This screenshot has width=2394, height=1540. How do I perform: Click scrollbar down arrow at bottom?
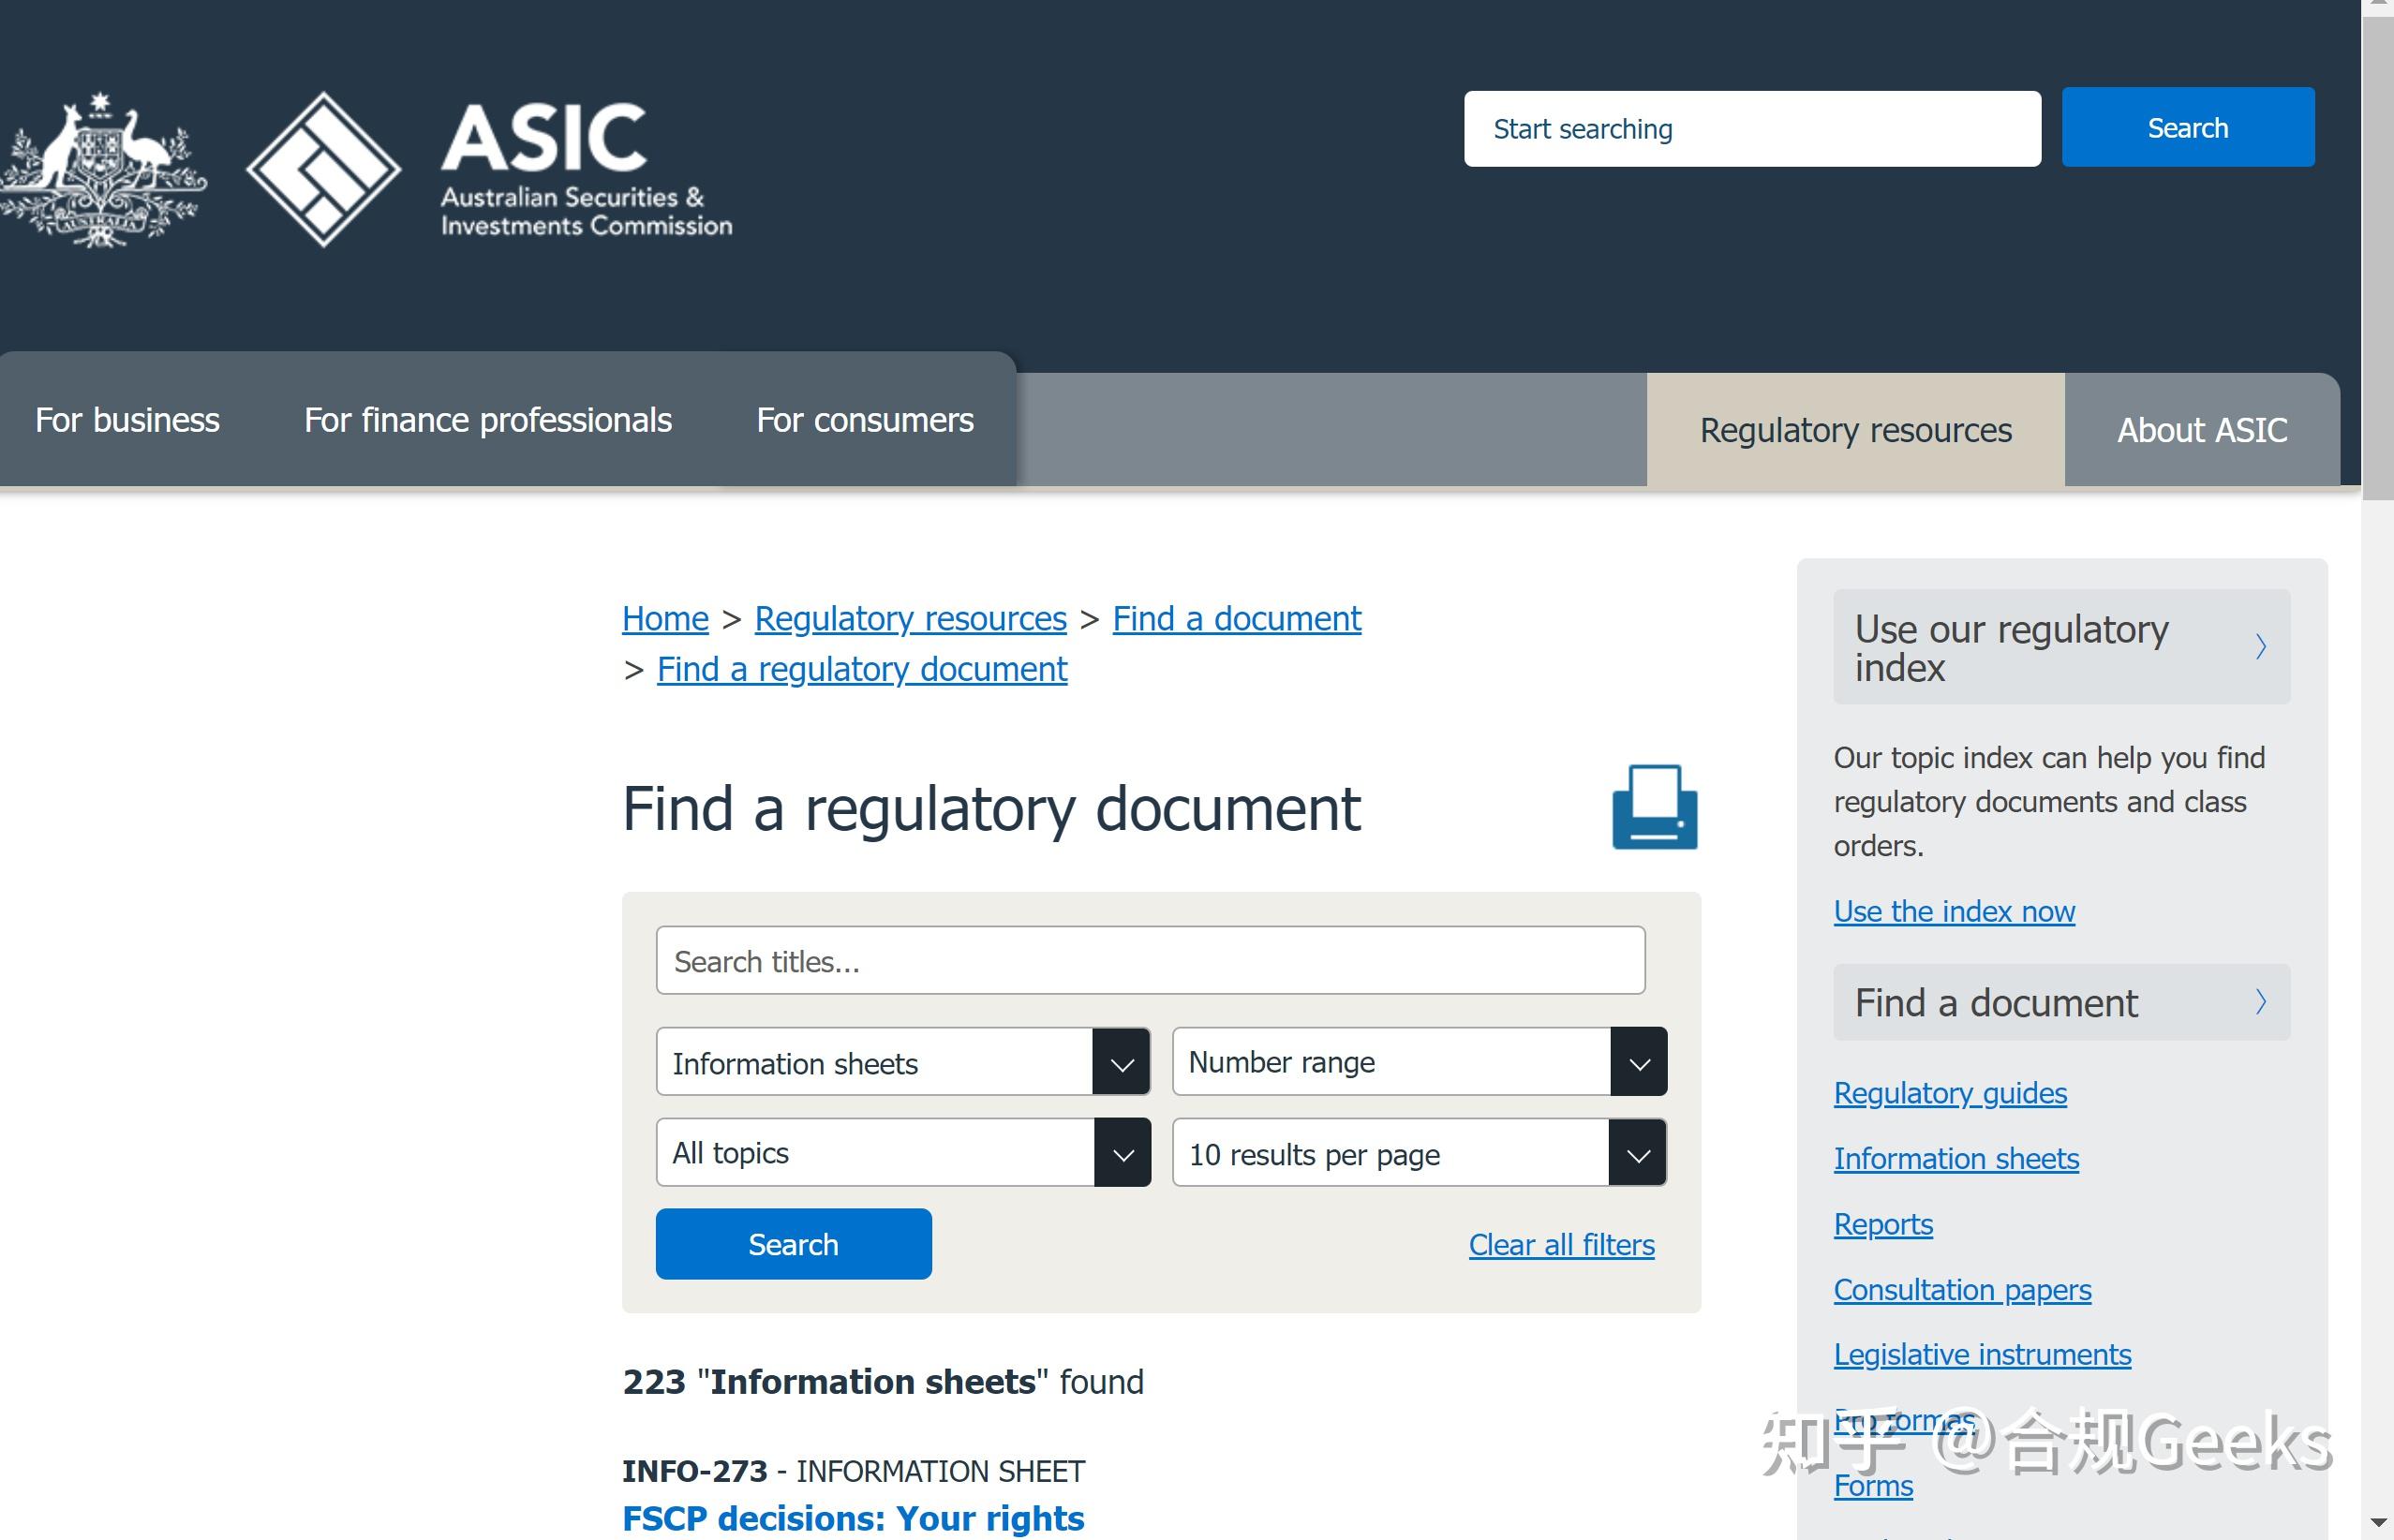2377,1523
